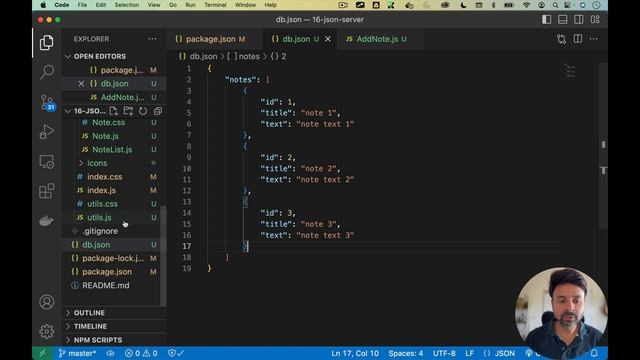Close db.json in Open Editors list
The height and width of the screenshot is (360, 640).
pyautogui.click(x=81, y=84)
